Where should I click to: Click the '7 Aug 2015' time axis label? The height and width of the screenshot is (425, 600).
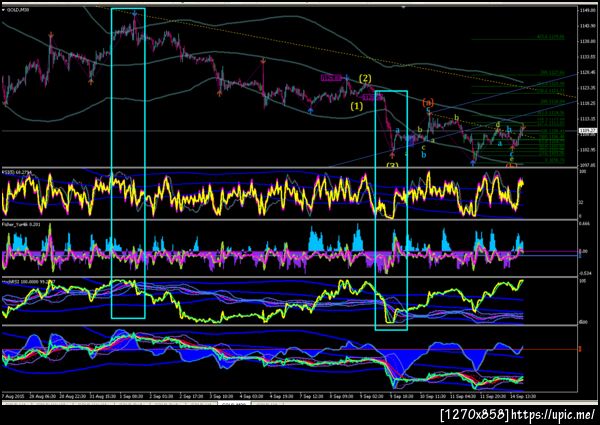(x=13, y=396)
